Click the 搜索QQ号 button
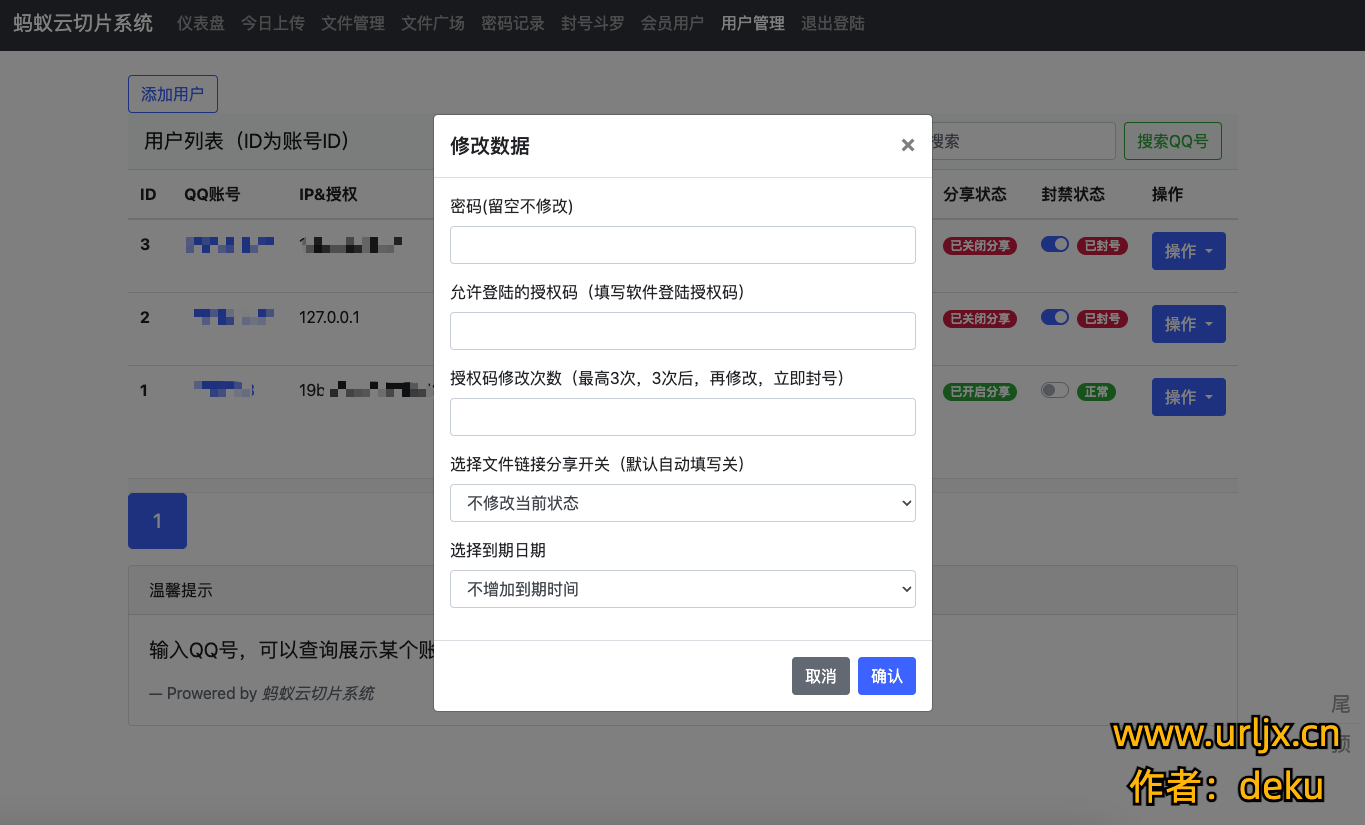 point(1173,141)
